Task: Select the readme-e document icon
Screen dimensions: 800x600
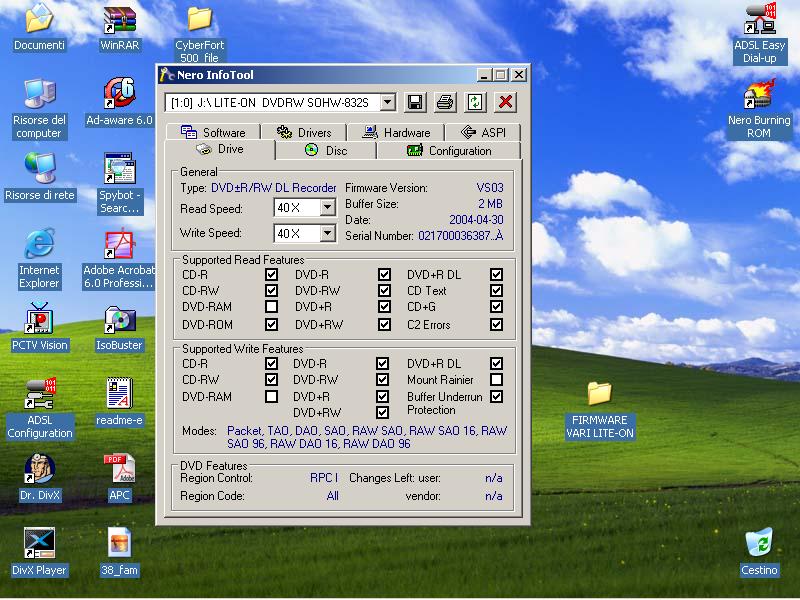Action: point(119,402)
